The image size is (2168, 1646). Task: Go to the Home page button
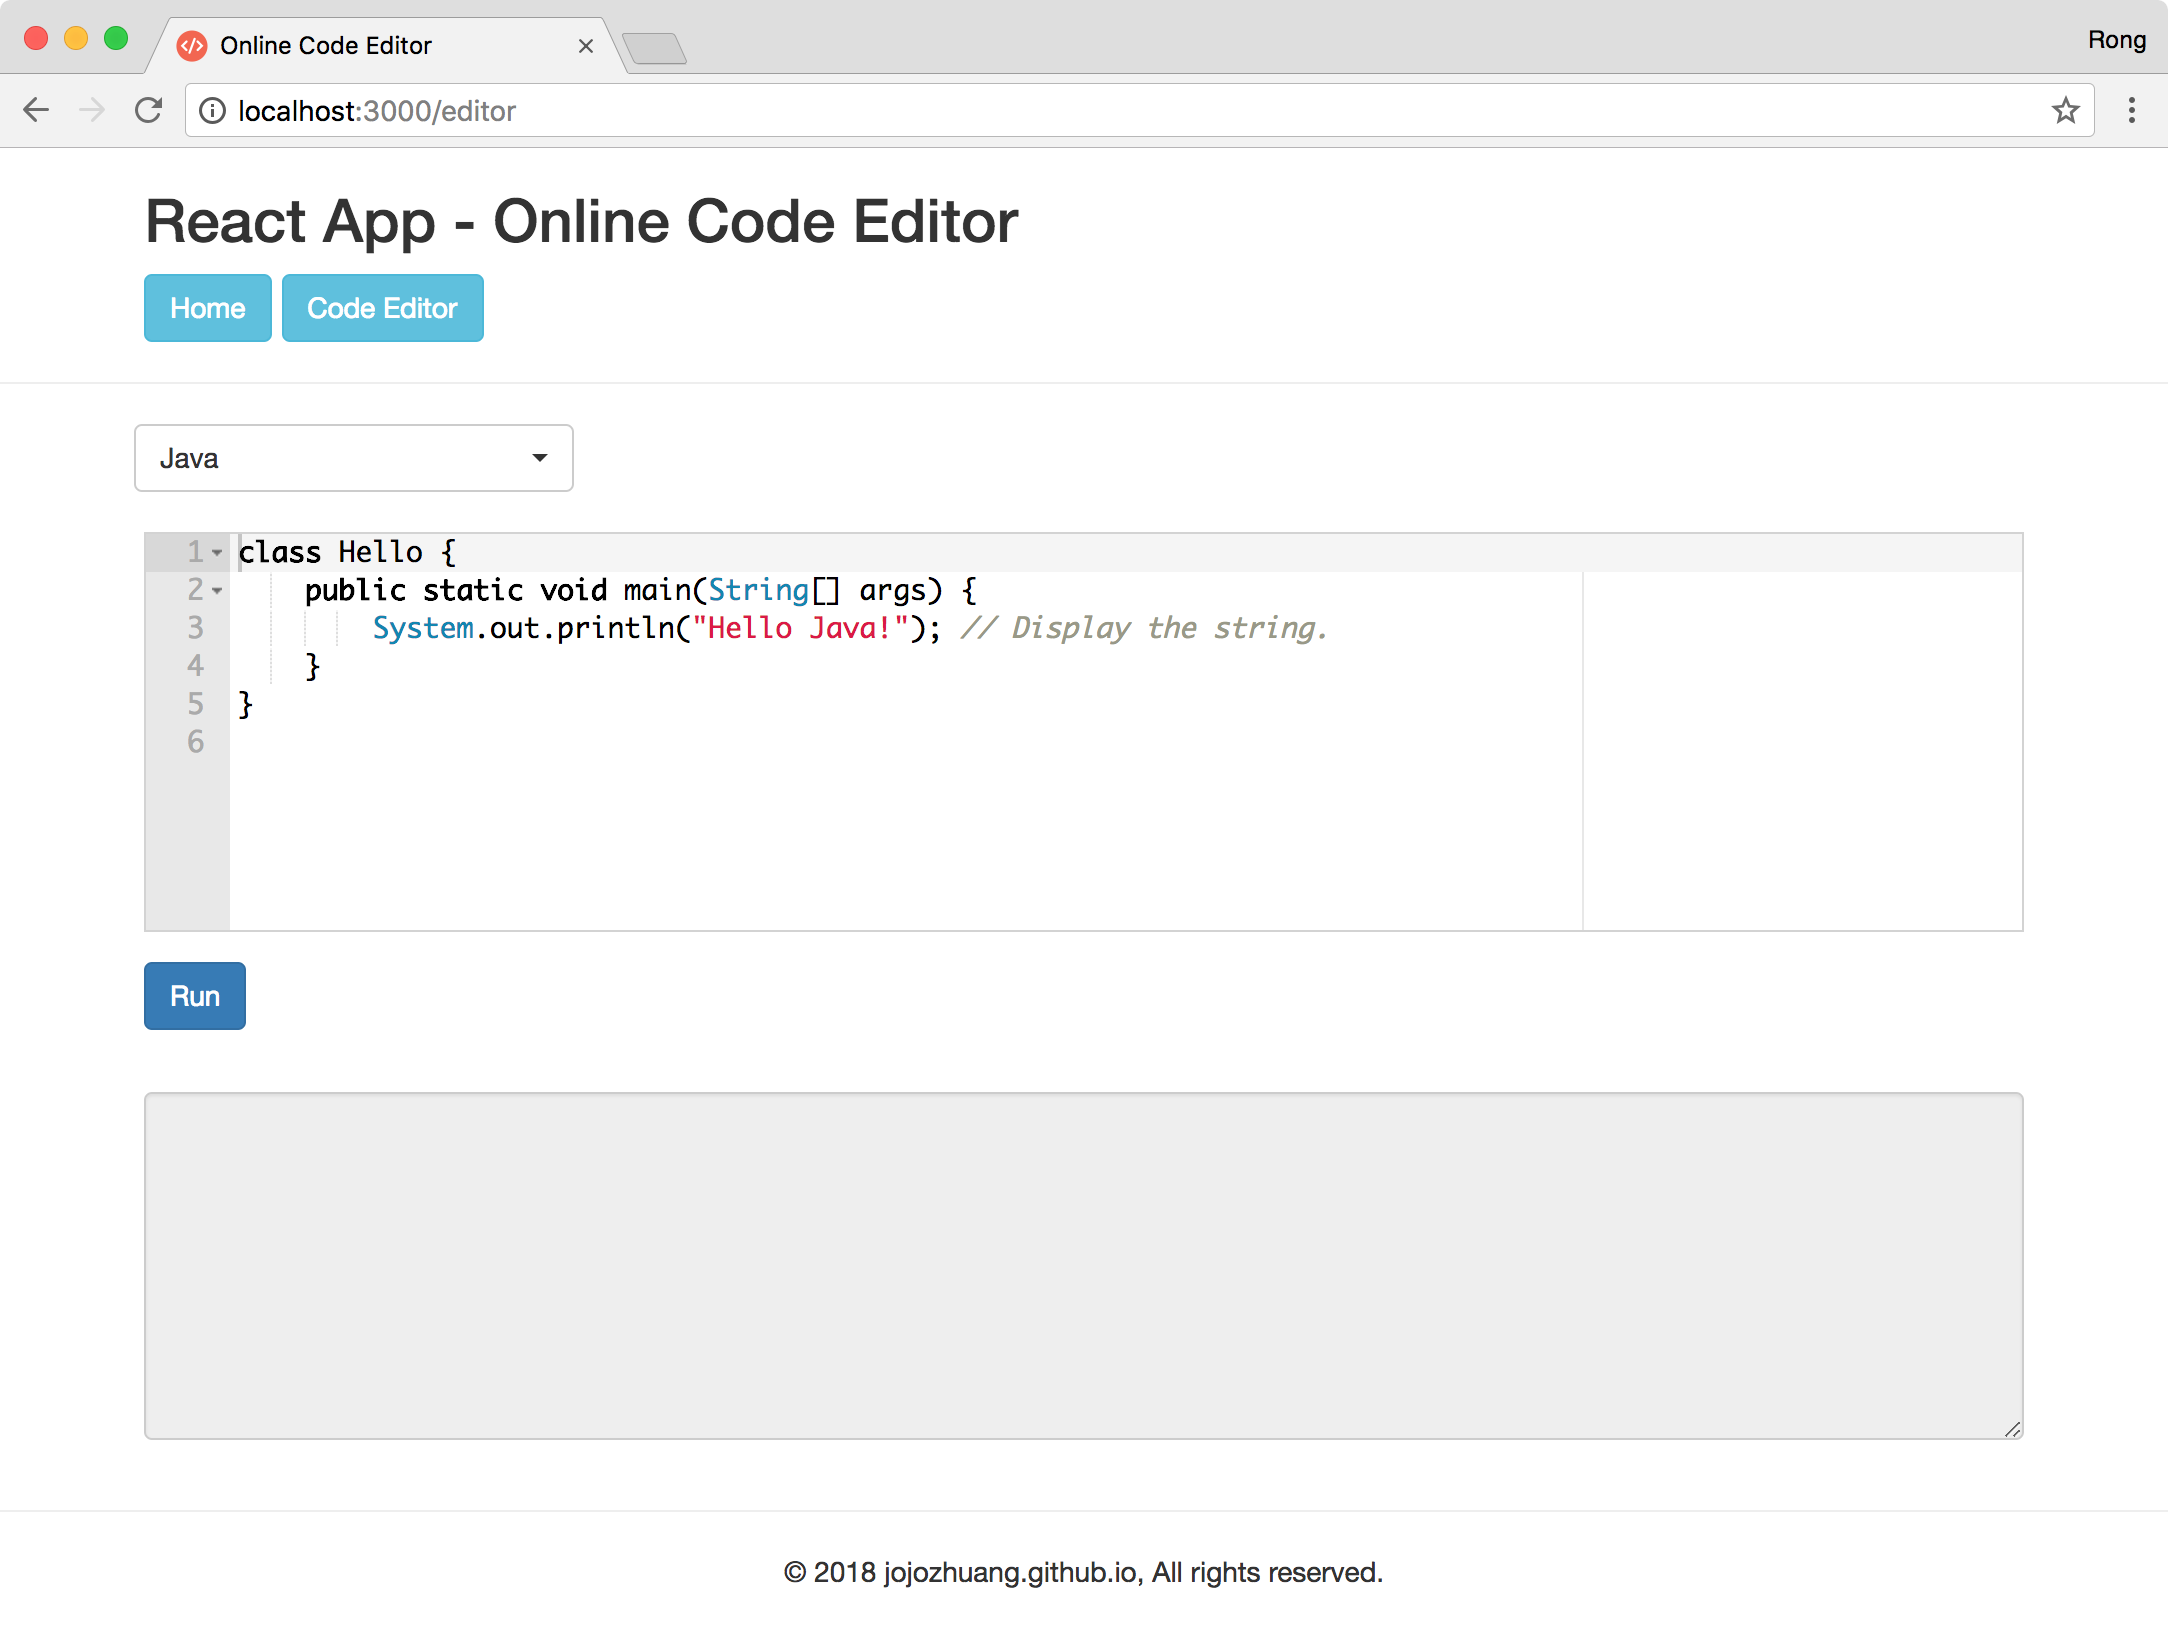click(x=208, y=308)
